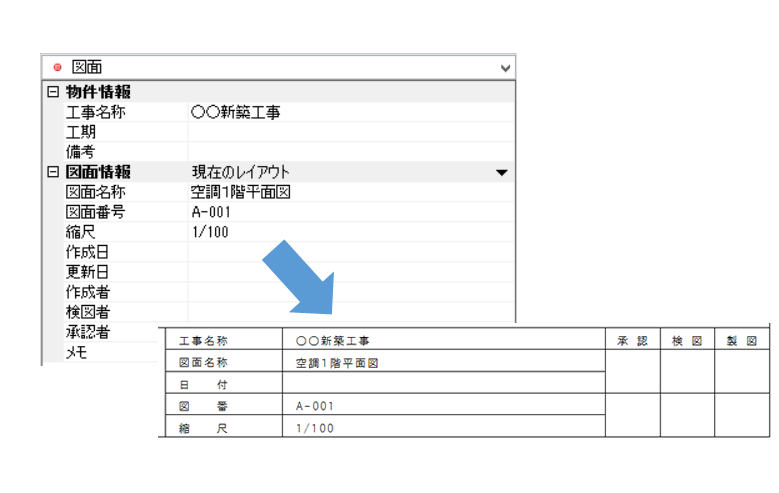
Task: Click the 図面名称 label in the title block
Action: click(203, 363)
